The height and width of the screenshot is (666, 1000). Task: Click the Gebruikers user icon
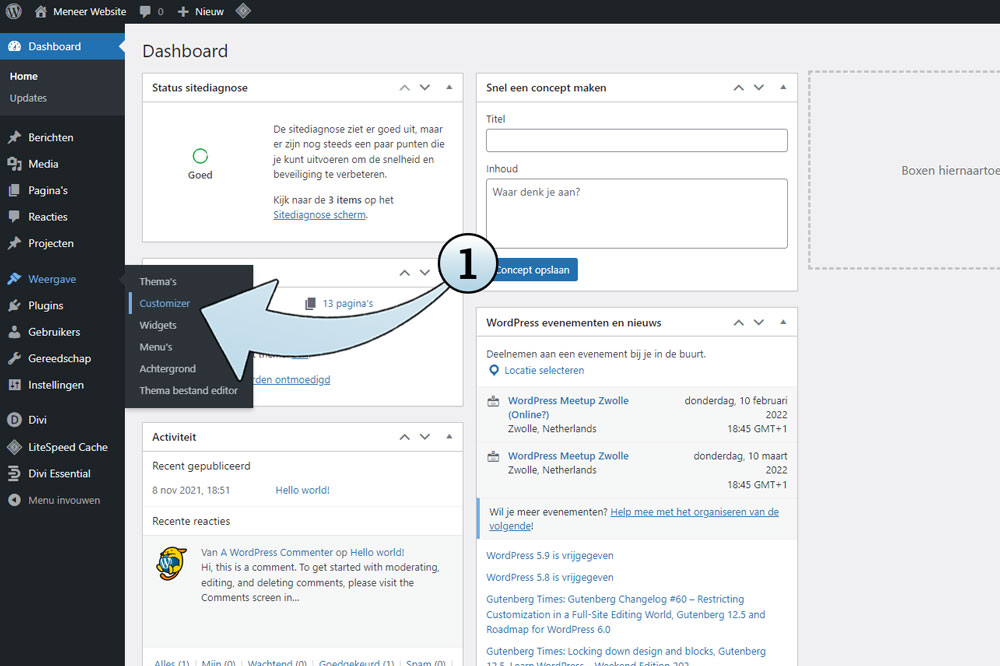(x=14, y=332)
